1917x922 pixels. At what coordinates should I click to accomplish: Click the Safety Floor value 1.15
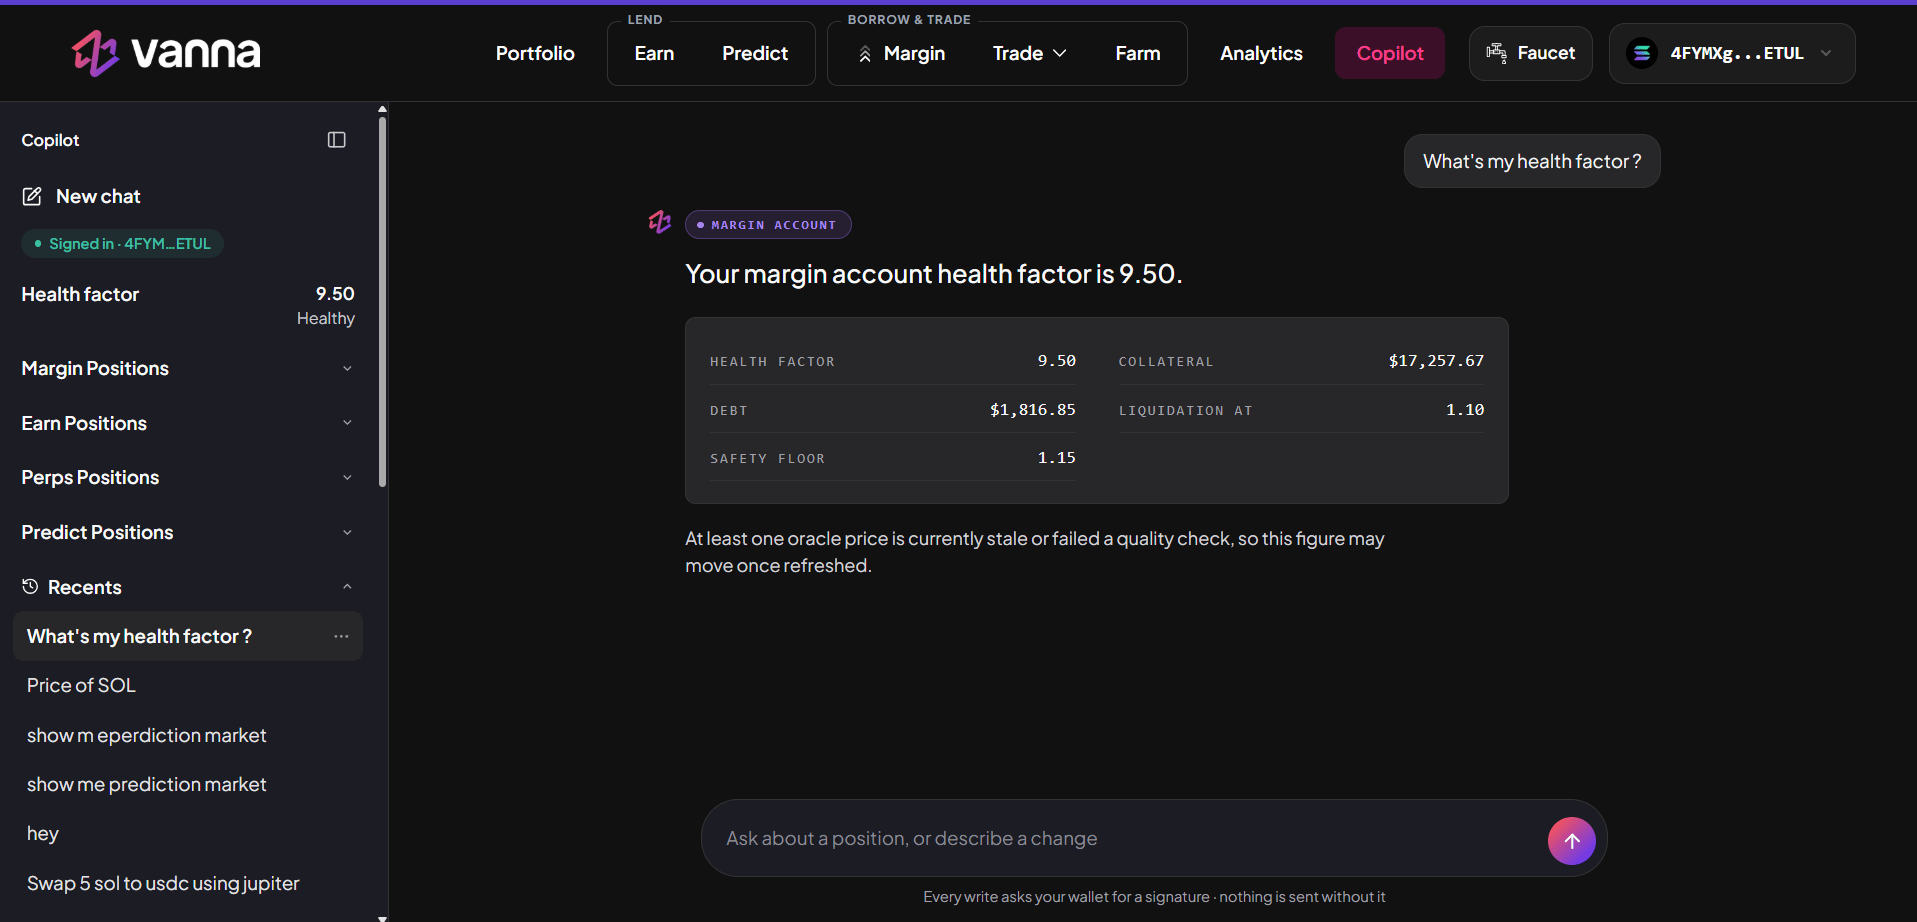1056,457
